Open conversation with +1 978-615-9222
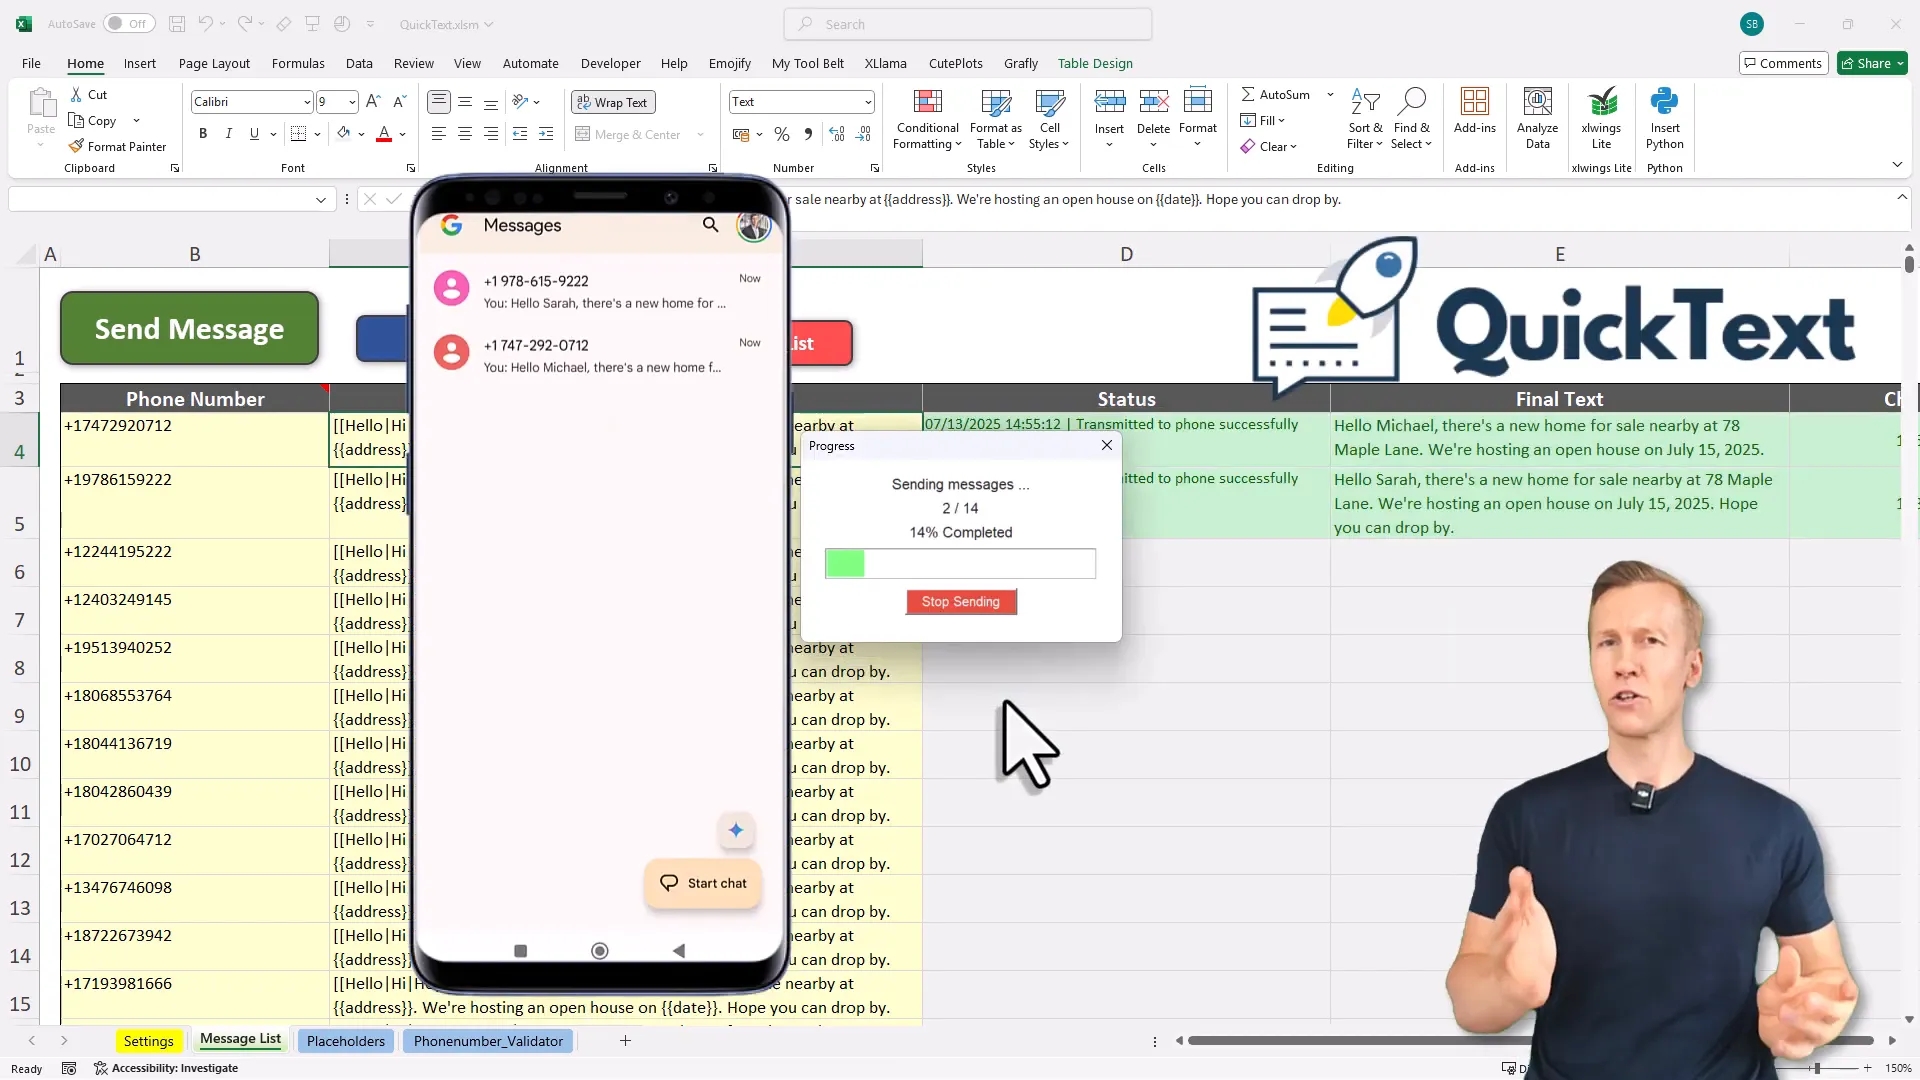Viewport: 1920px width, 1080px height. tap(598, 291)
